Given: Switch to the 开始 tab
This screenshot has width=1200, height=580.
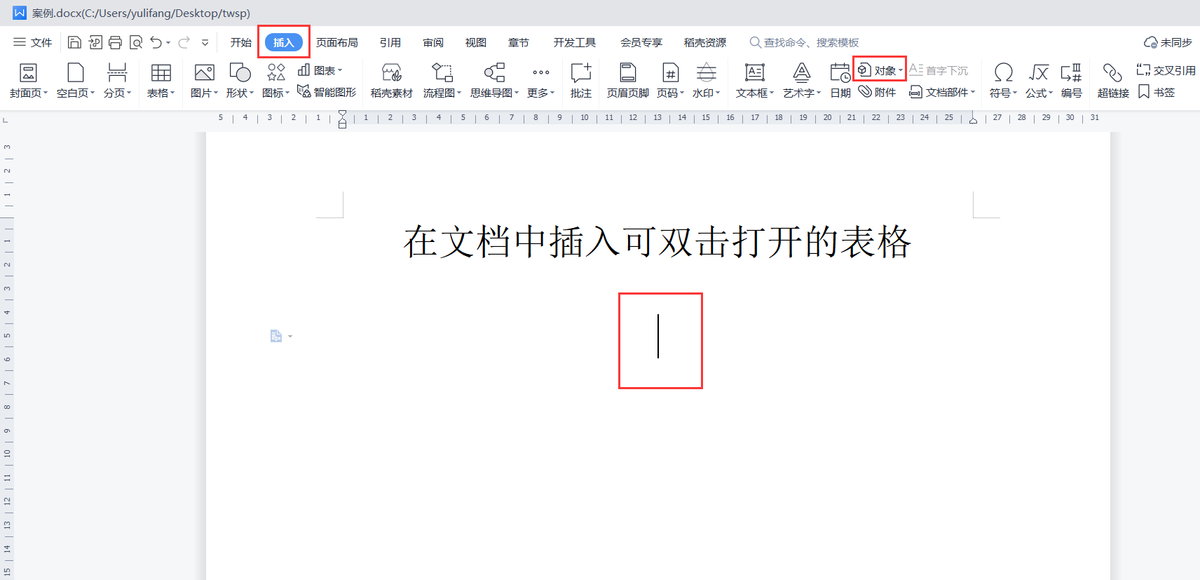Looking at the screenshot, I should pos(241,42).
